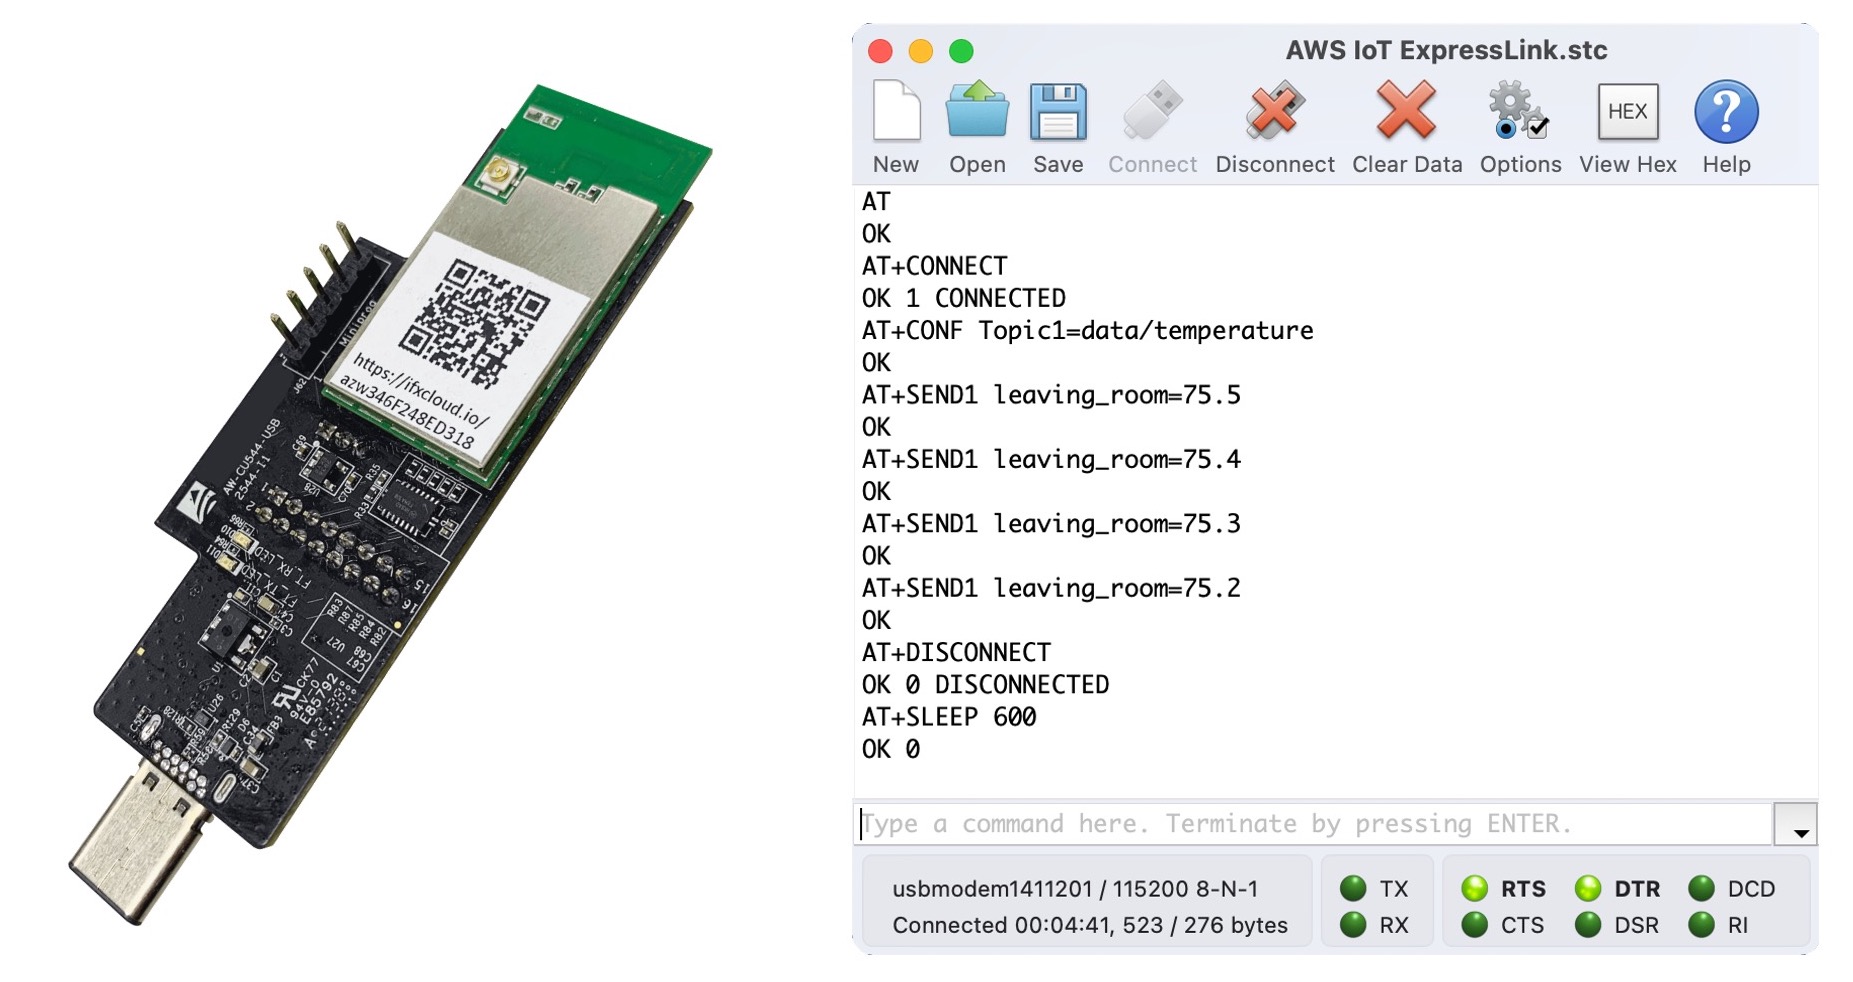The width and height of the screenshot is (1853, 982).
Task: Click the usbmodem1411201 port status text
Action: point(1074,888)
